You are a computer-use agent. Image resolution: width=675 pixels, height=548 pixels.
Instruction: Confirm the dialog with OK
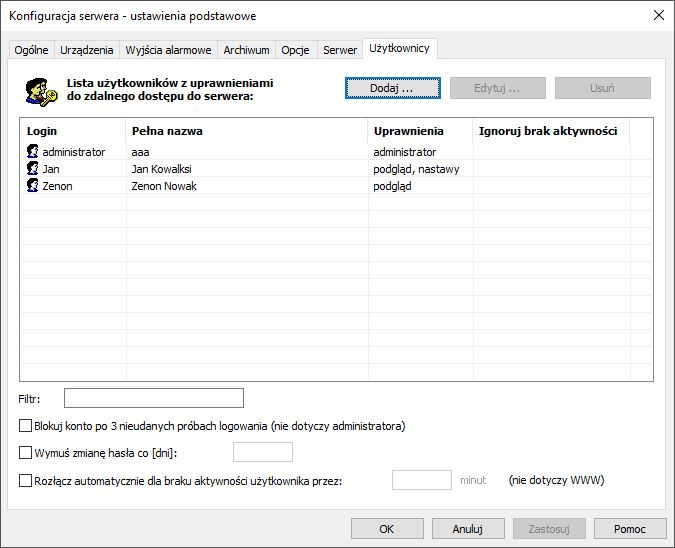(x=387, y=529)
